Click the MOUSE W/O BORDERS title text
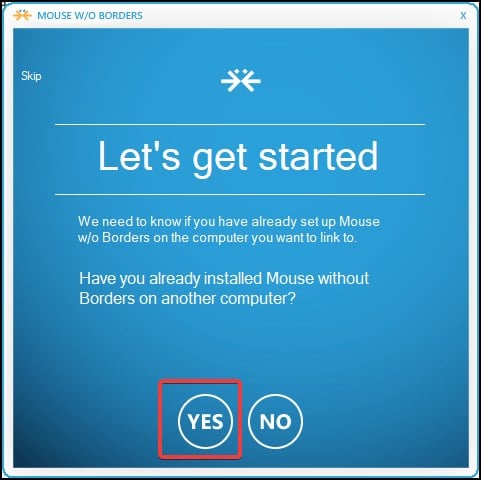481x480 pixels. tap(90, 15)
